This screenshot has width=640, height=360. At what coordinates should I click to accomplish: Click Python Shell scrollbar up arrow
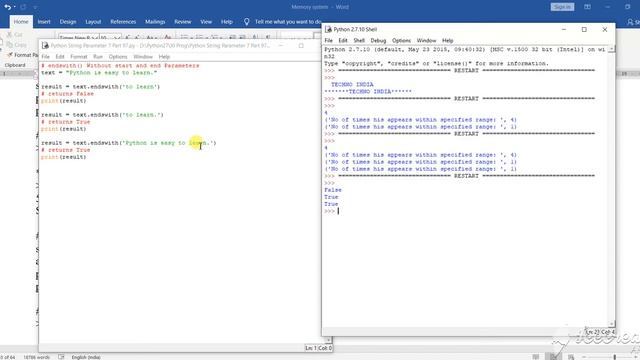point(611,49)
